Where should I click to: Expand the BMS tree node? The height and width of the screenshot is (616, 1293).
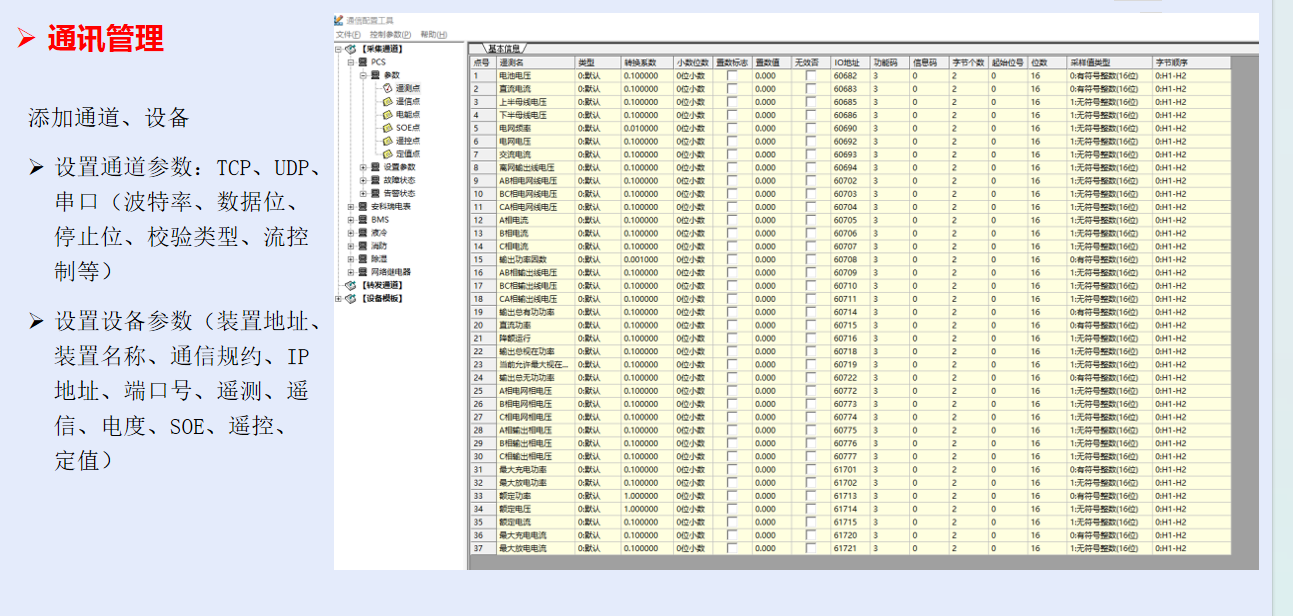point(351,219)
